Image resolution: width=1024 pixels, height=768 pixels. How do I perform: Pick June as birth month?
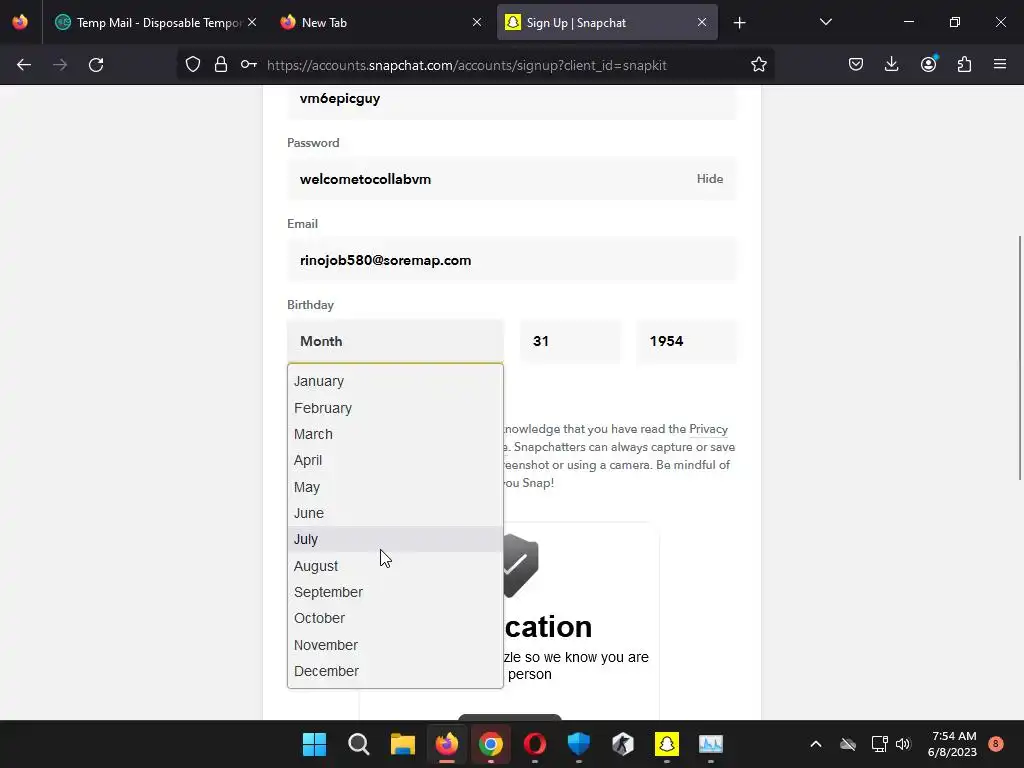coord(395,513)
